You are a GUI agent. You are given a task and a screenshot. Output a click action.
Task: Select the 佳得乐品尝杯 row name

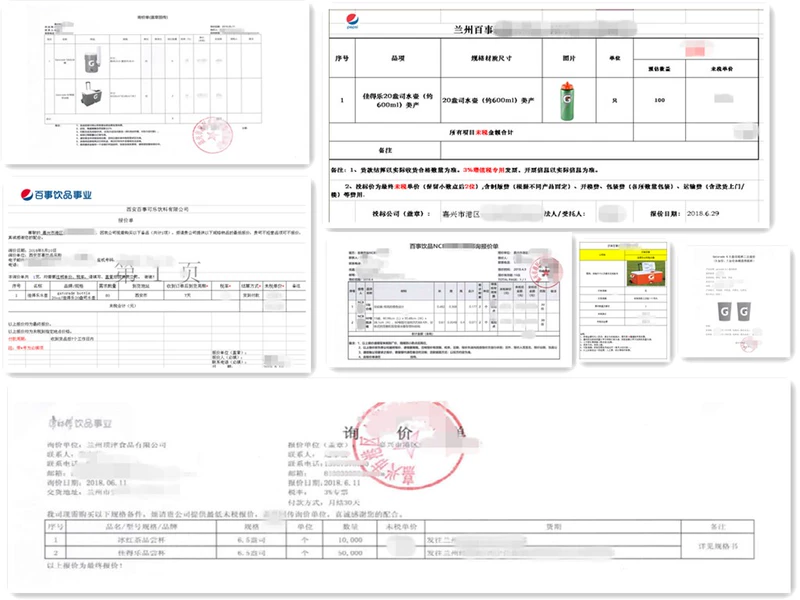pos(141,553)
